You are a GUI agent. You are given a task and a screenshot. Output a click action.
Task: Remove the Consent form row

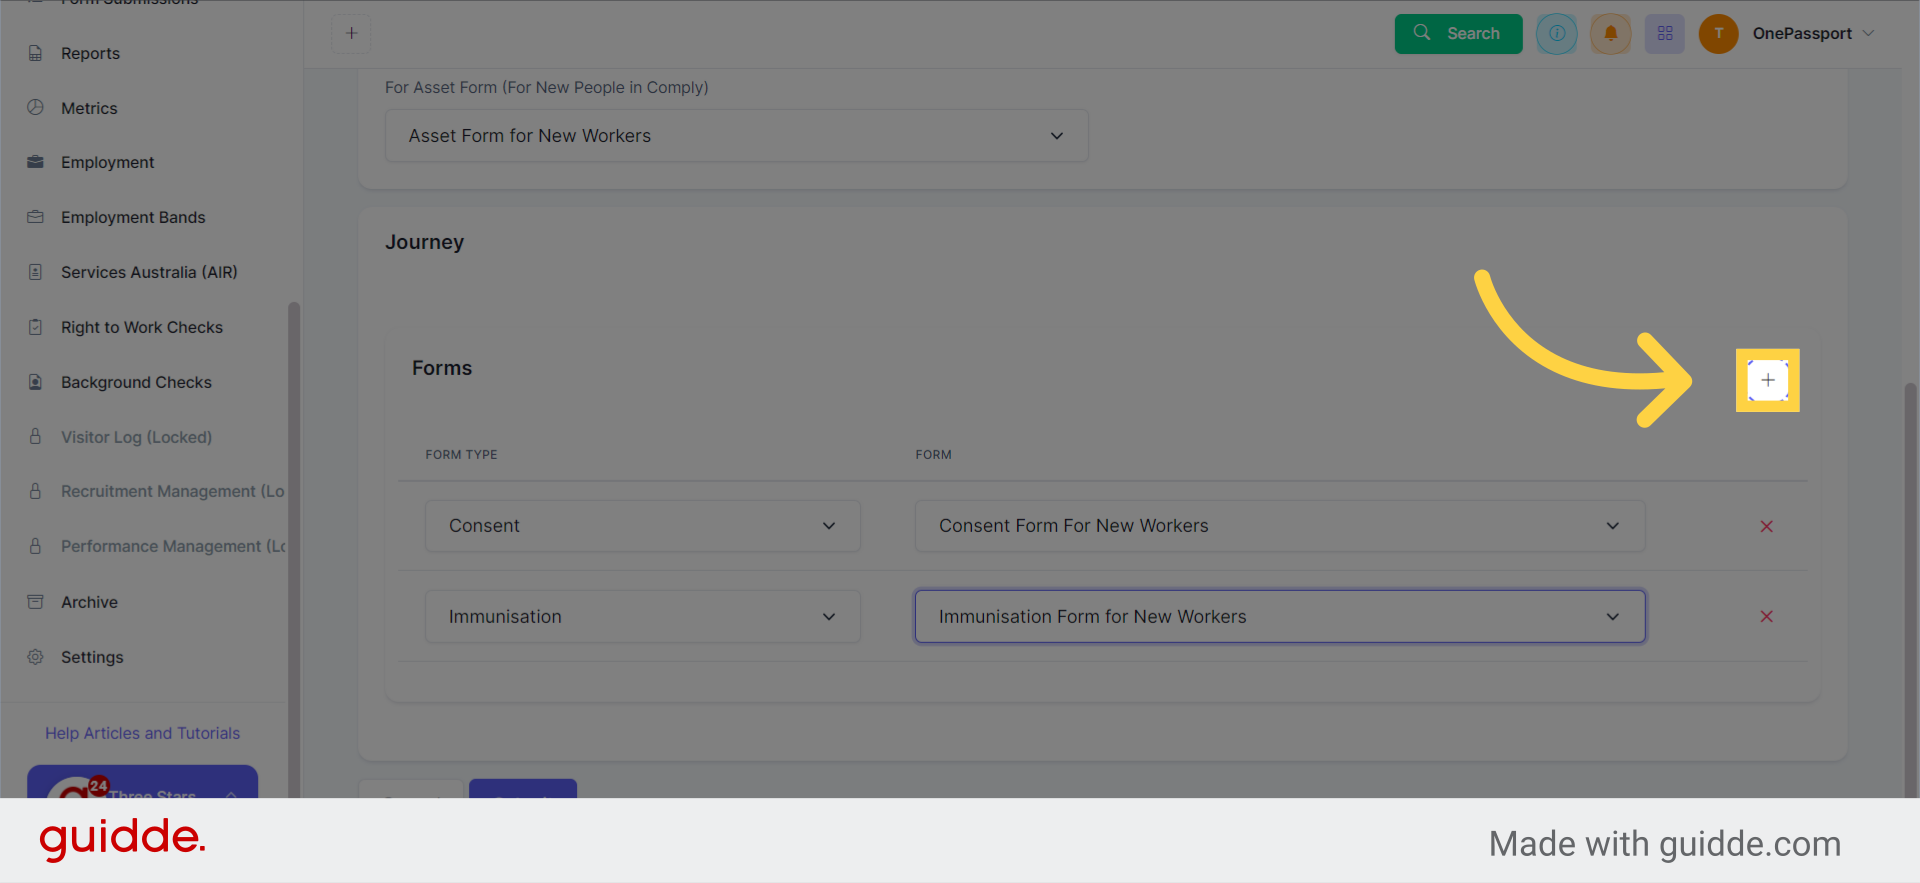tap(1766, 526)
